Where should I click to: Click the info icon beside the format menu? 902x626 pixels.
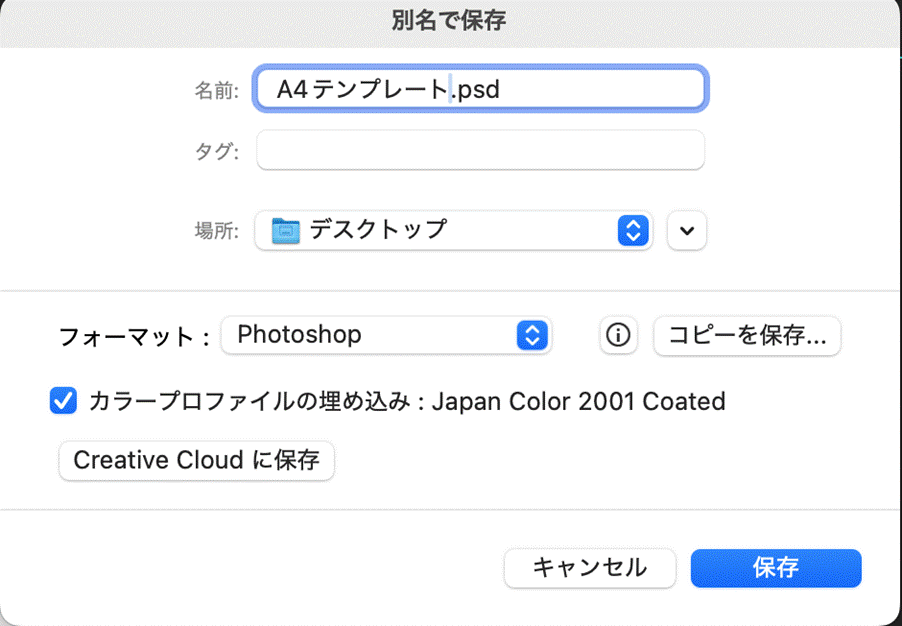click(x=618, y=336)
